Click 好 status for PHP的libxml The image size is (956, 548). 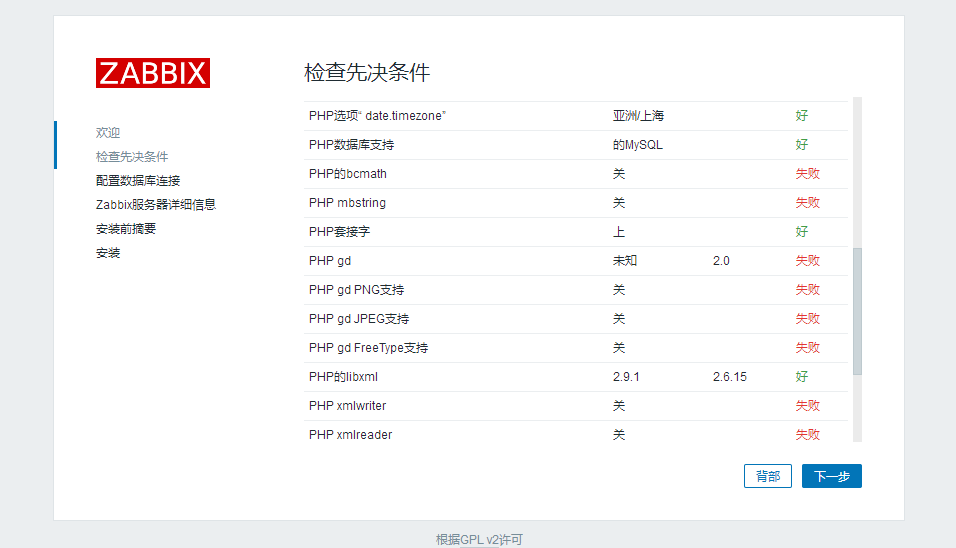point(802,377)
